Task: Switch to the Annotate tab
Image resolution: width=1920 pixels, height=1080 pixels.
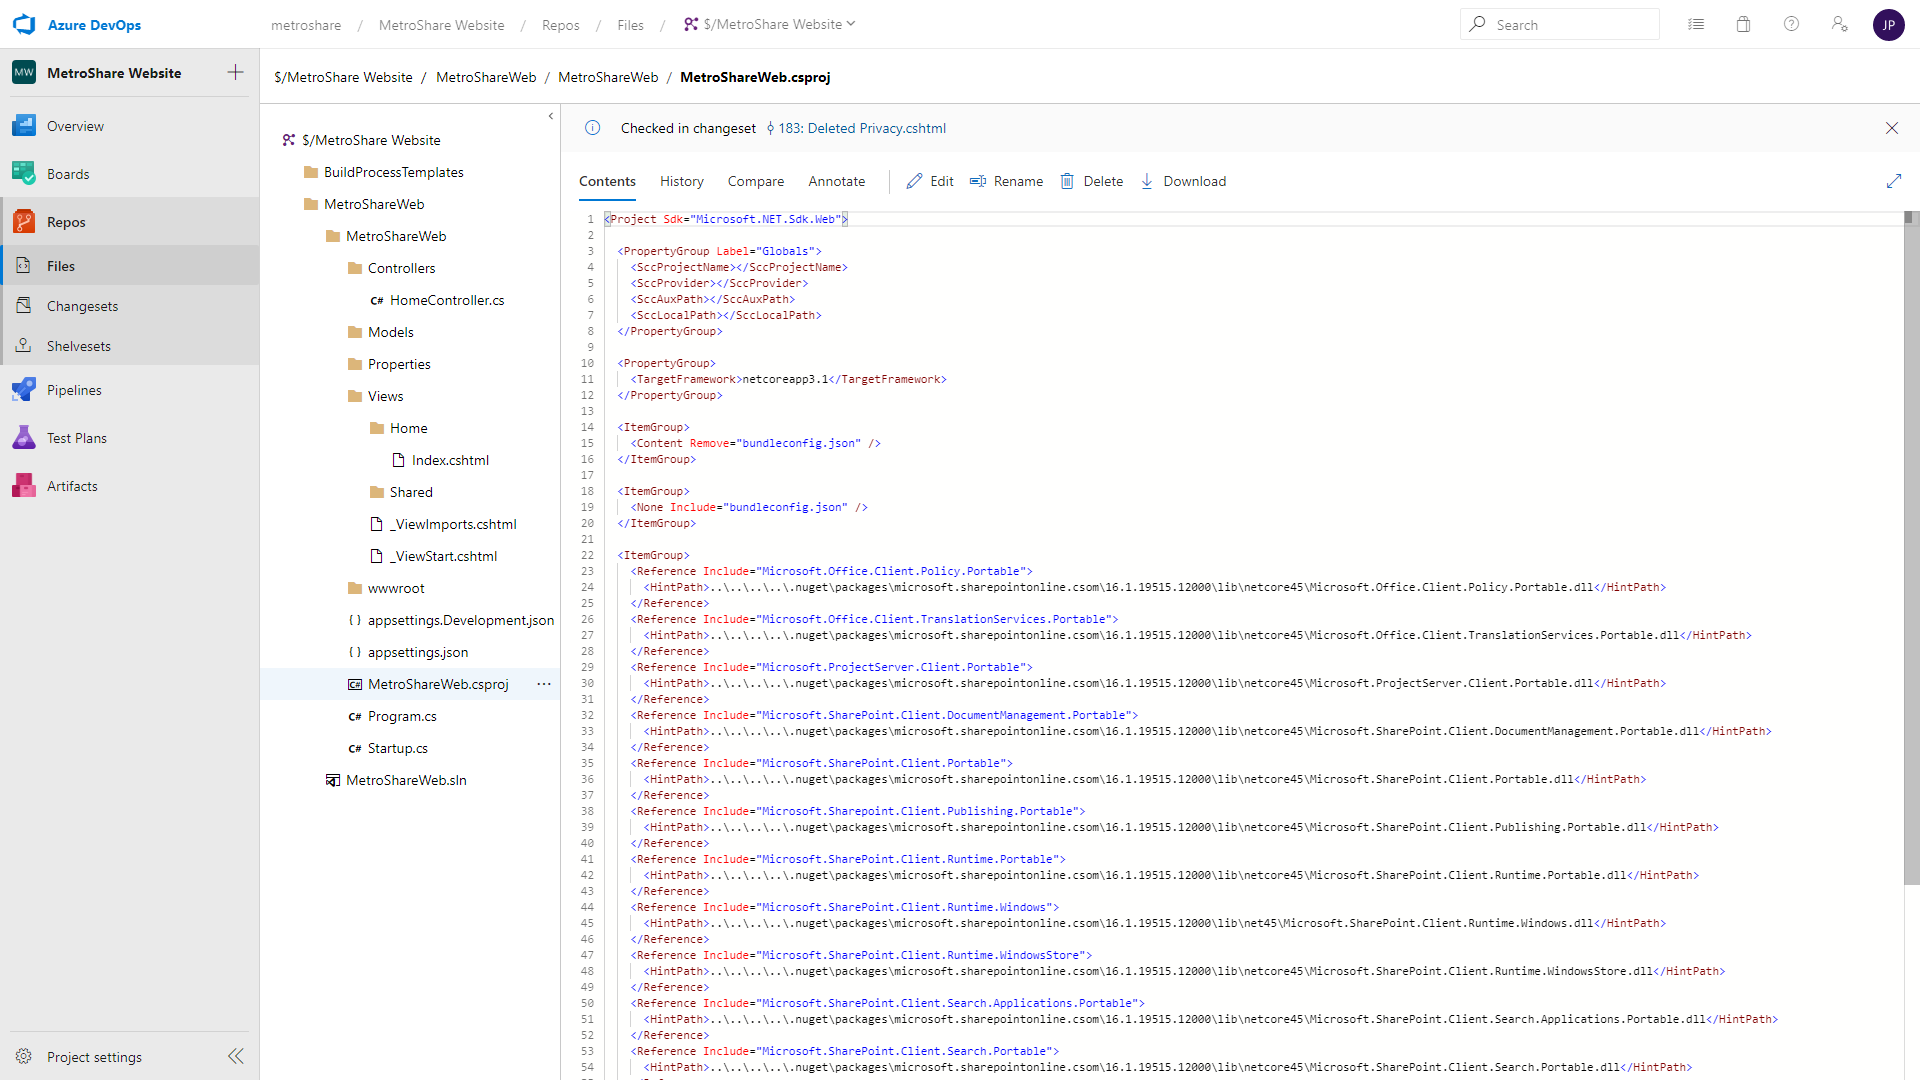Action: pyautogui.click(x=837, y=181)
